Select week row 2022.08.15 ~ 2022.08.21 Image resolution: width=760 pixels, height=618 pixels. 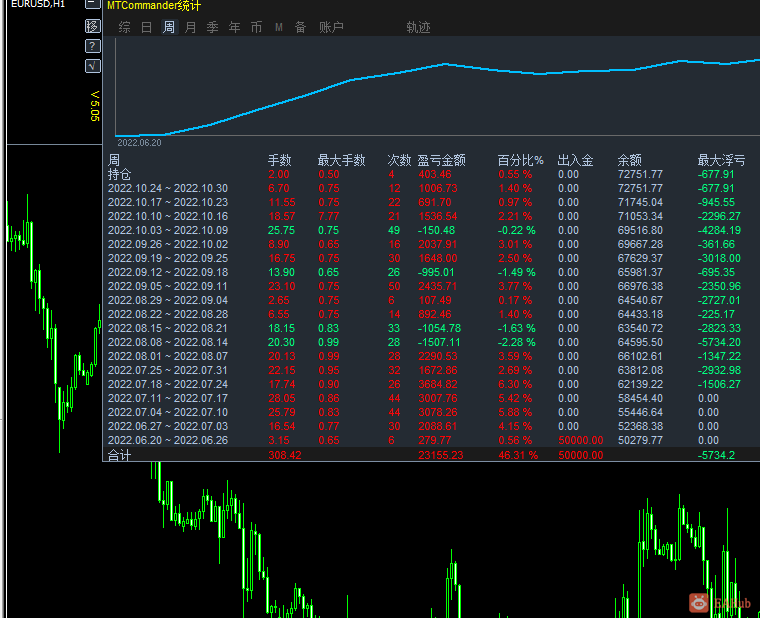point(168,329)
